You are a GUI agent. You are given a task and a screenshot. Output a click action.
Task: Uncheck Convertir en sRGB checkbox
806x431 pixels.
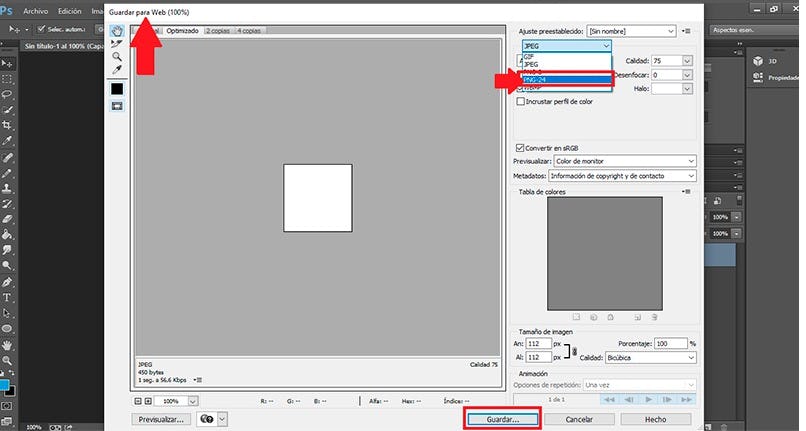[520, 148]
